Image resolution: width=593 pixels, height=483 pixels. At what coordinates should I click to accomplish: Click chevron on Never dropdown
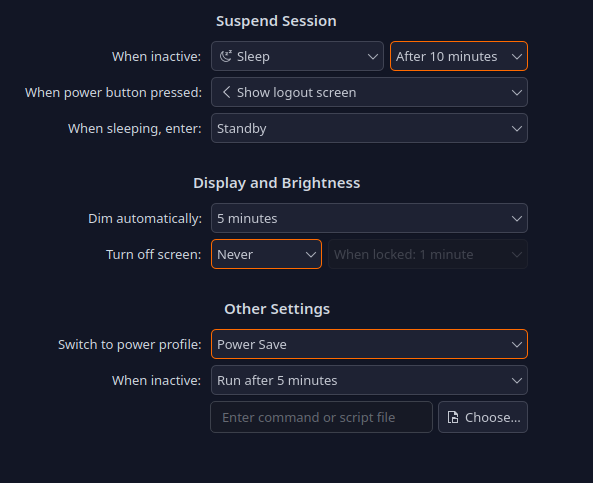[311, 255]
